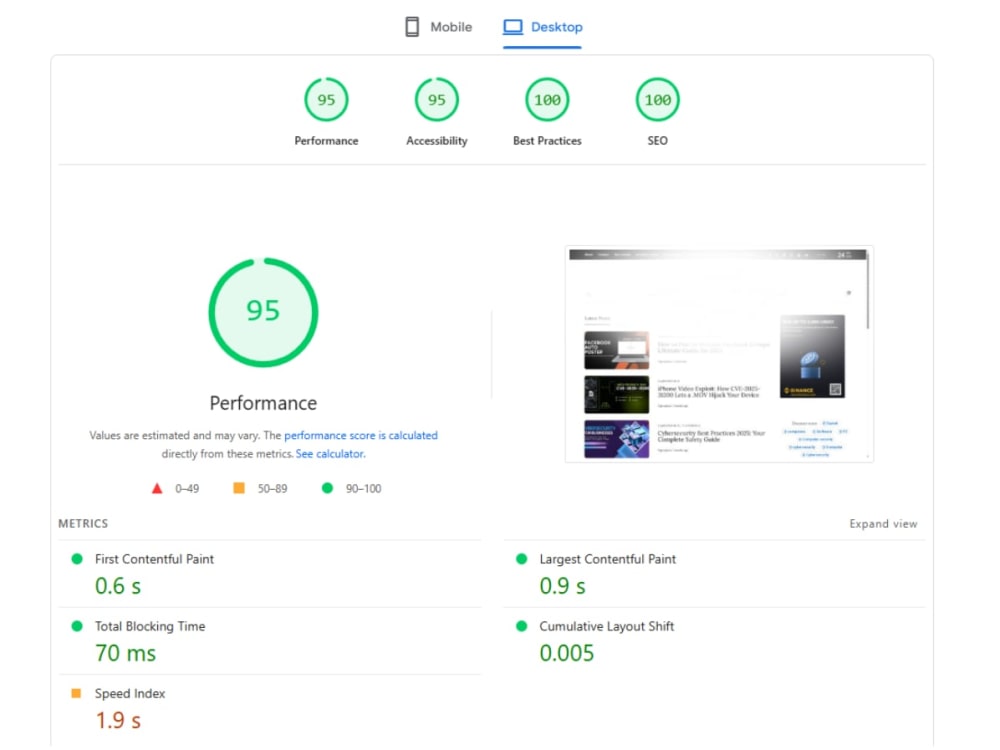Click the green circle 90–100 legend icon

pyautogui.click(x=327, y=488)
